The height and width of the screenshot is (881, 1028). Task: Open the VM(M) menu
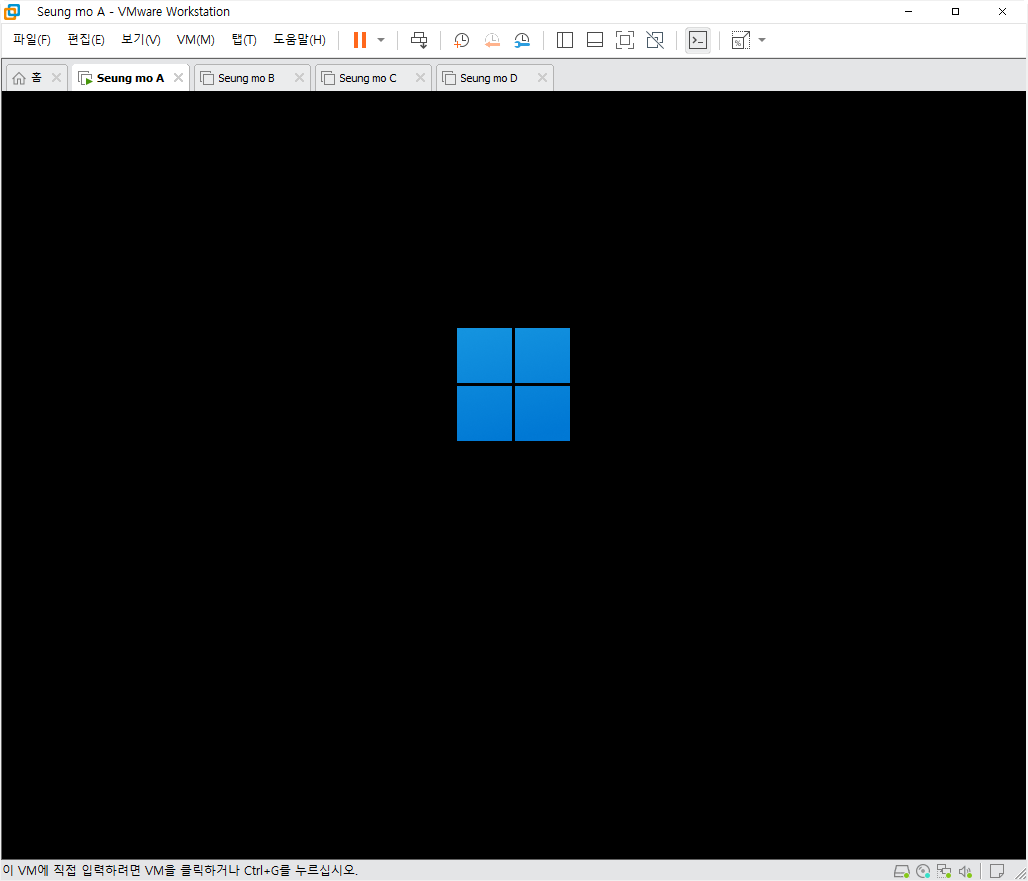pyautogui.click(x=195, y=40)
